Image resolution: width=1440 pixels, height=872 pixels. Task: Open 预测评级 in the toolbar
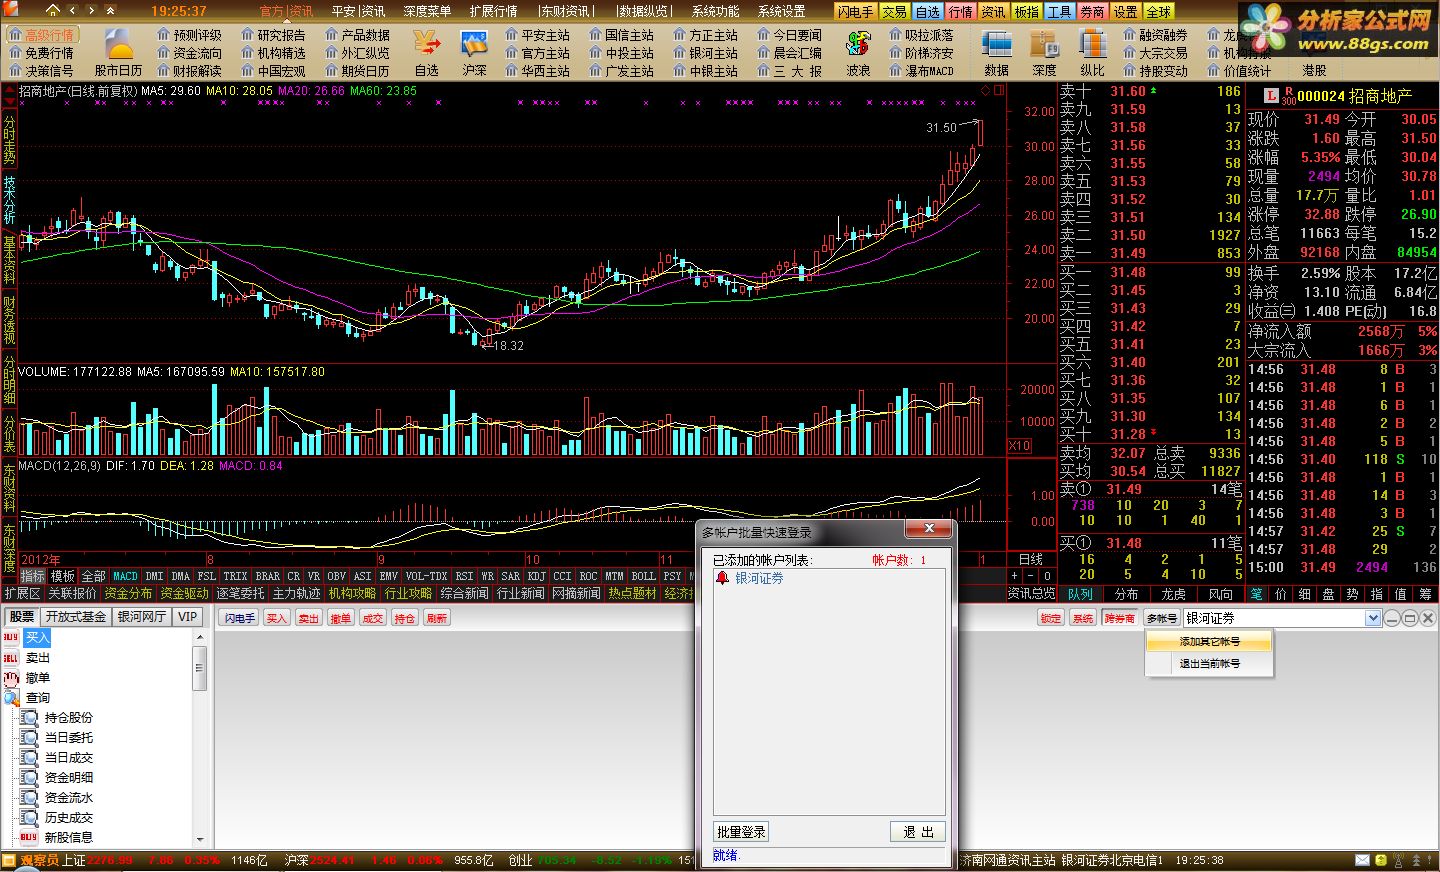click(x=189, y=35)
